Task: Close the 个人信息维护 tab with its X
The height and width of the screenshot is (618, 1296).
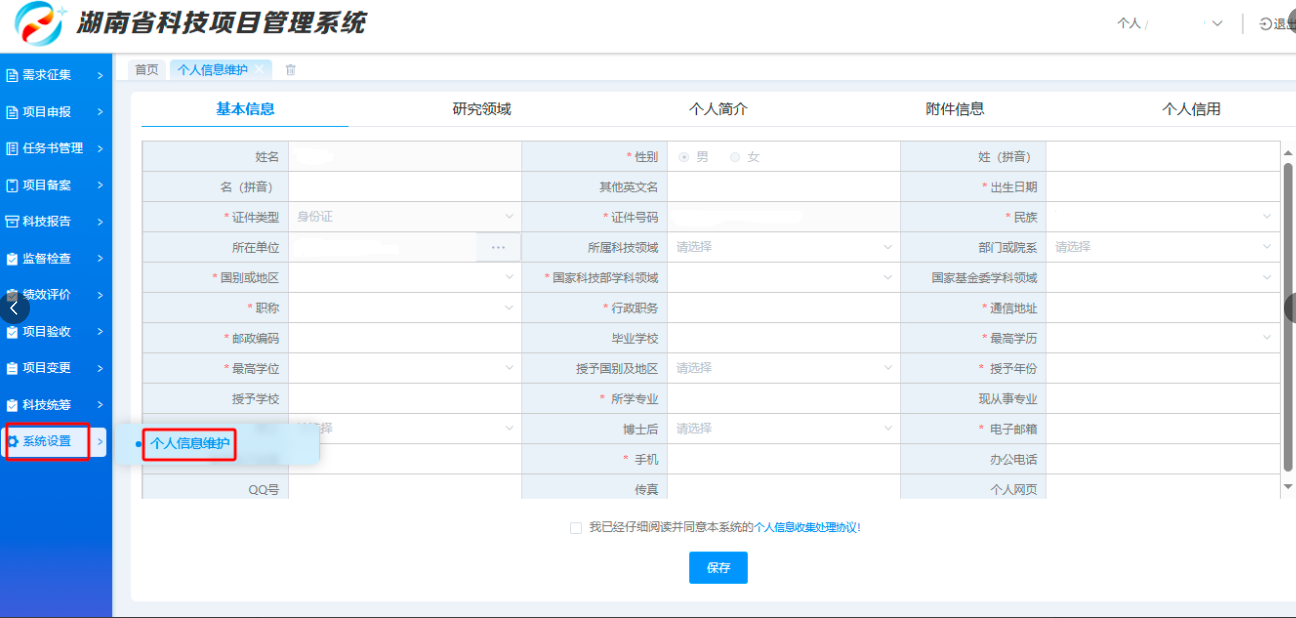Action: coord(259,69)
